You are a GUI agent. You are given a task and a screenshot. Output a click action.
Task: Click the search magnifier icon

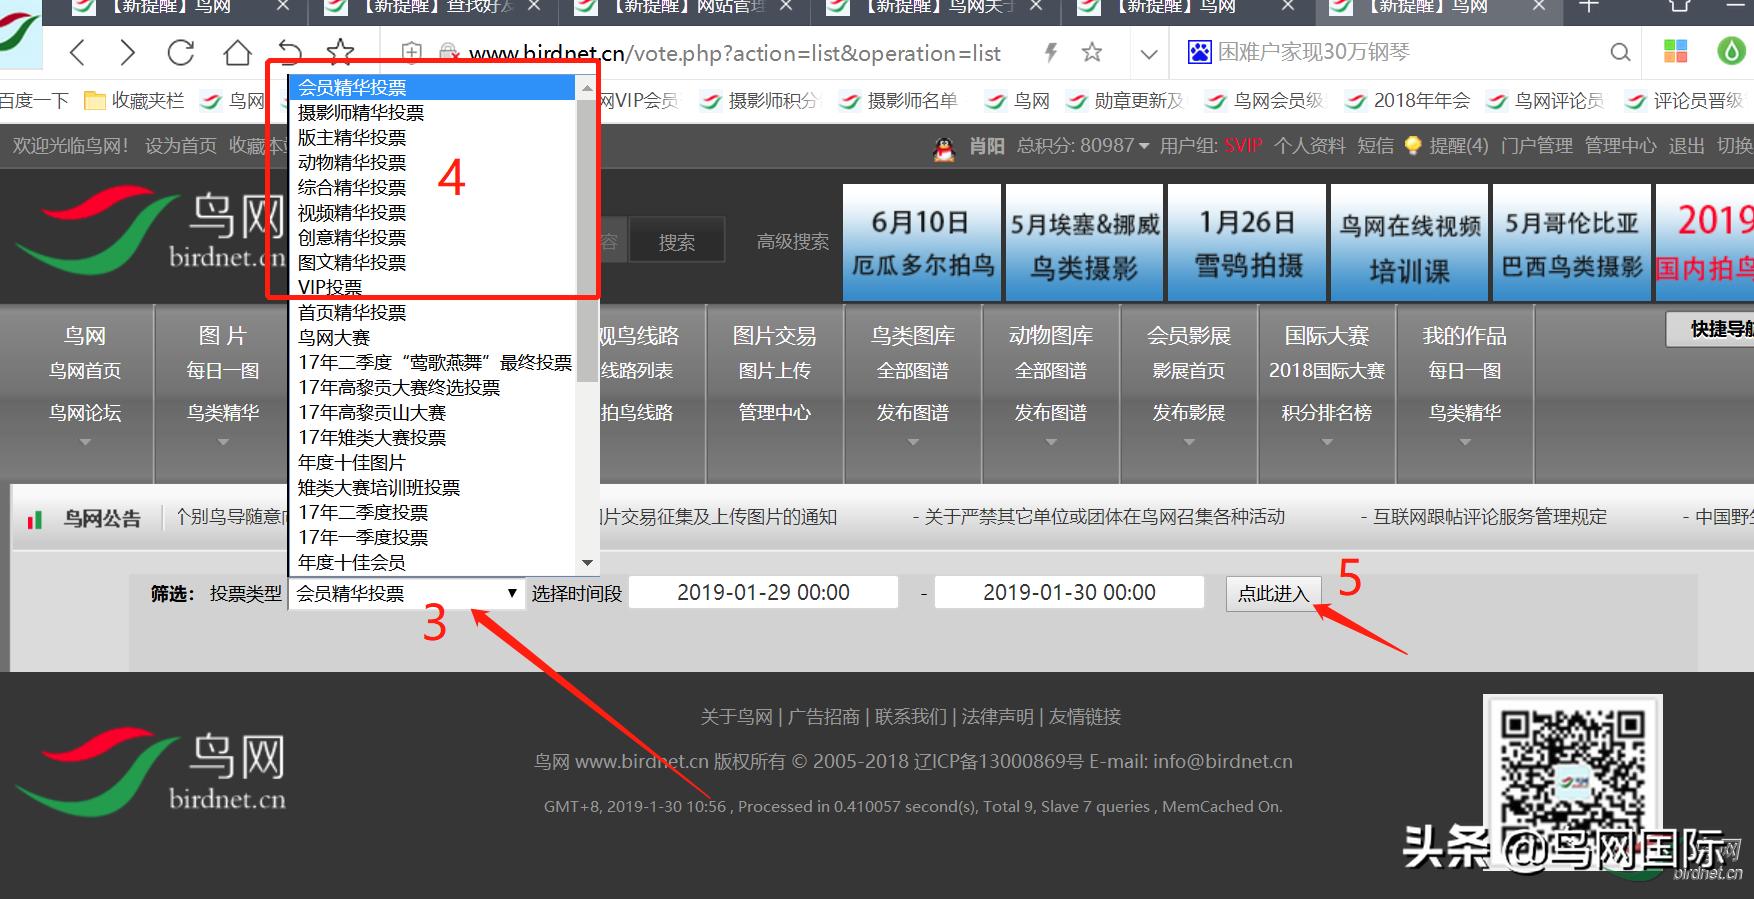click(x=1620, y=52)
